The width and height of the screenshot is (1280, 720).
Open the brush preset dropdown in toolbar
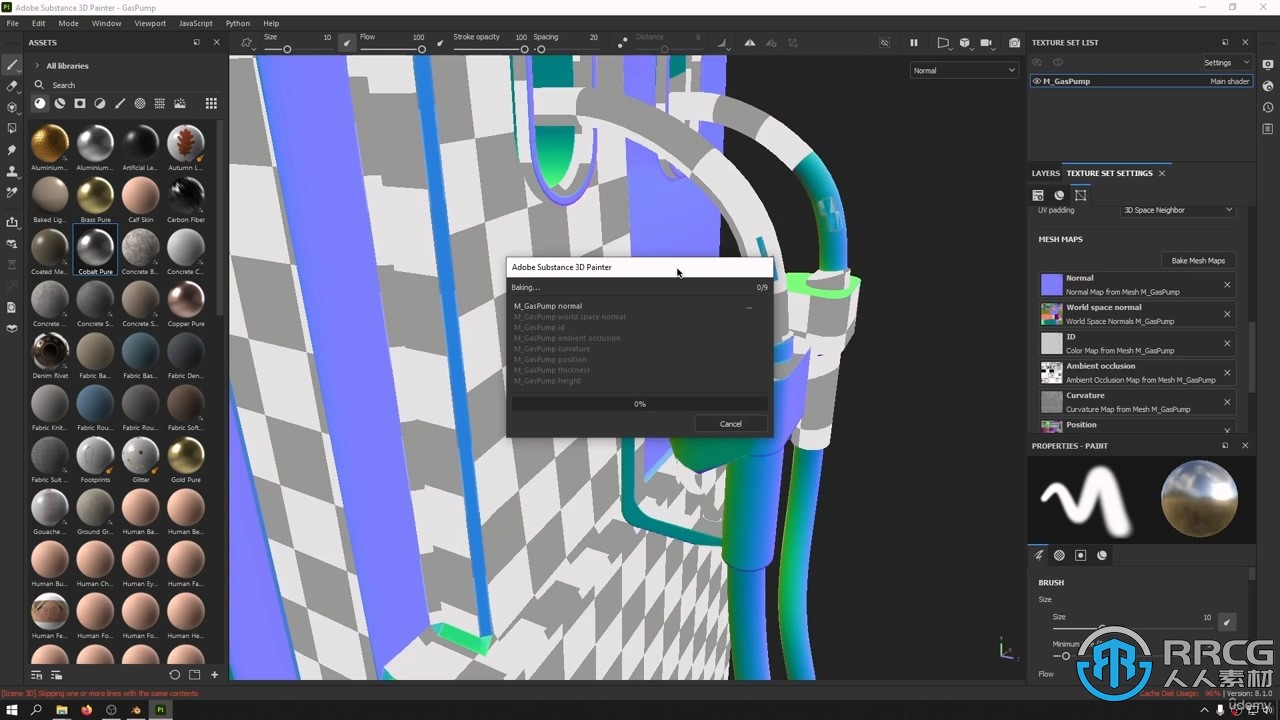tap(248, 43)
